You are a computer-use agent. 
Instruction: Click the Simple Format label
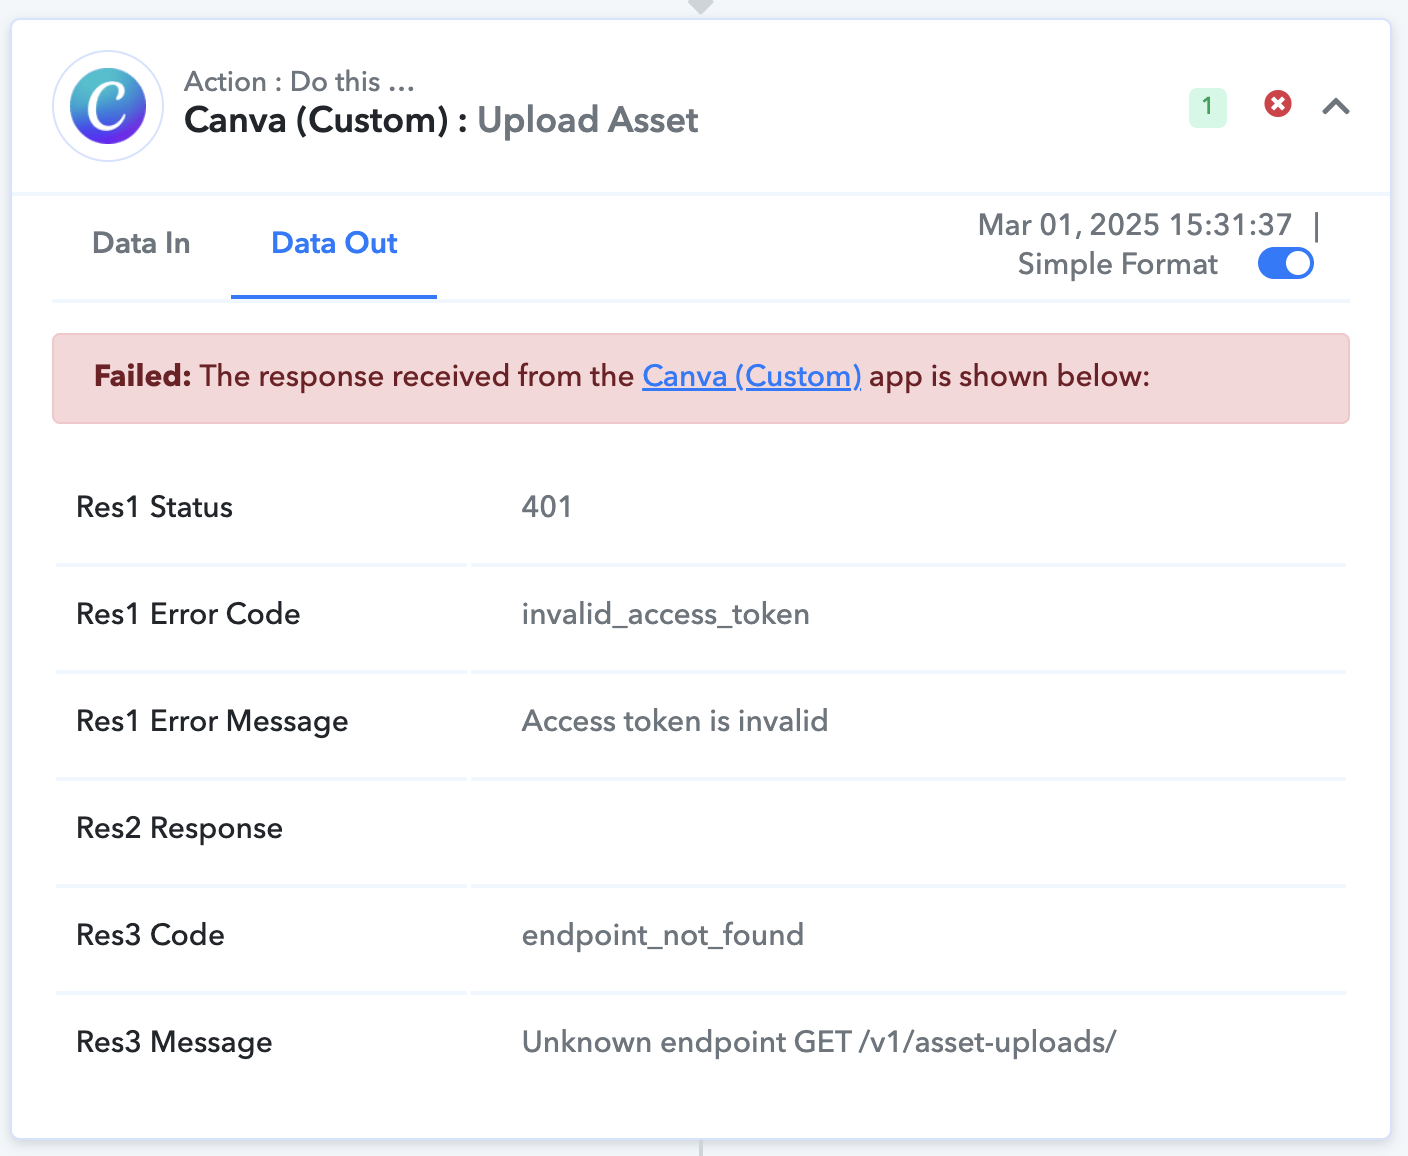(1117, 264)
